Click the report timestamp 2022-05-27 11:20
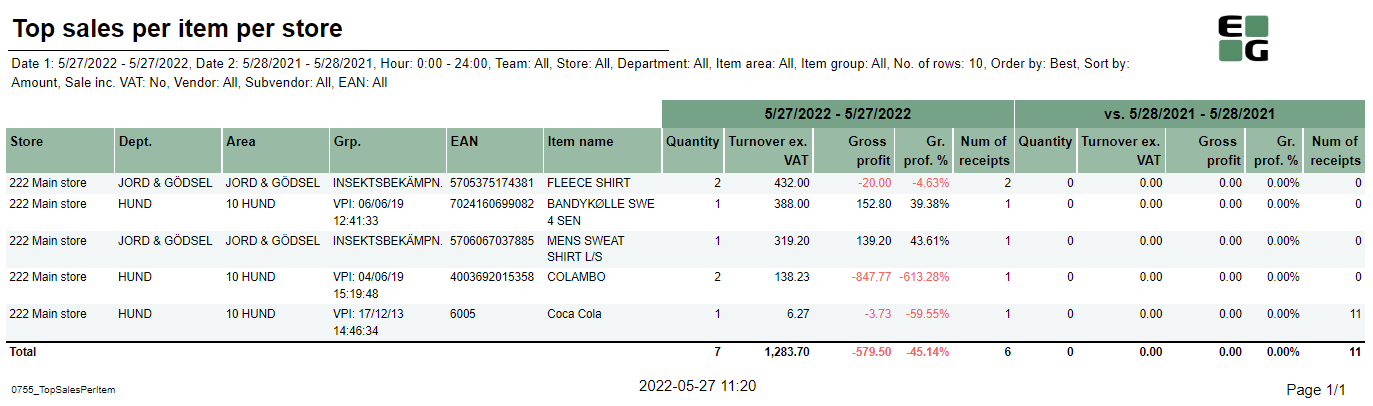 (x=697, y=386)
